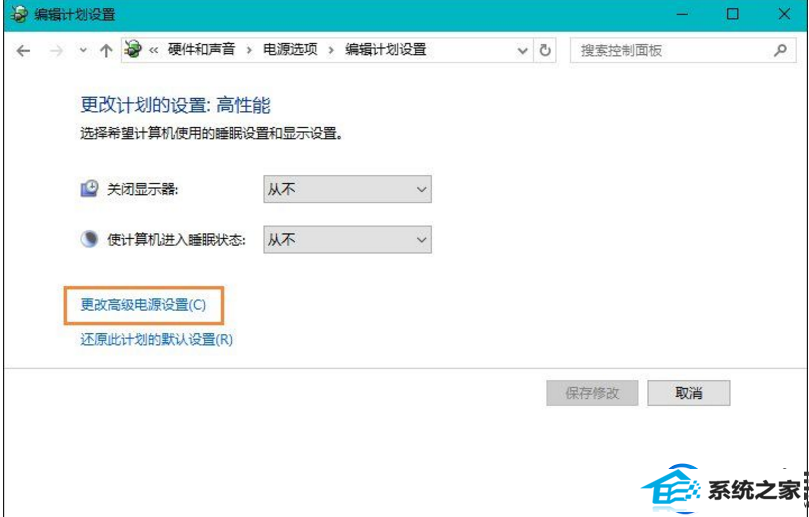The height and width of the screenshot is (517, 809).
Task: Click the power options icon in the address bar
Action: pos(134,50)
